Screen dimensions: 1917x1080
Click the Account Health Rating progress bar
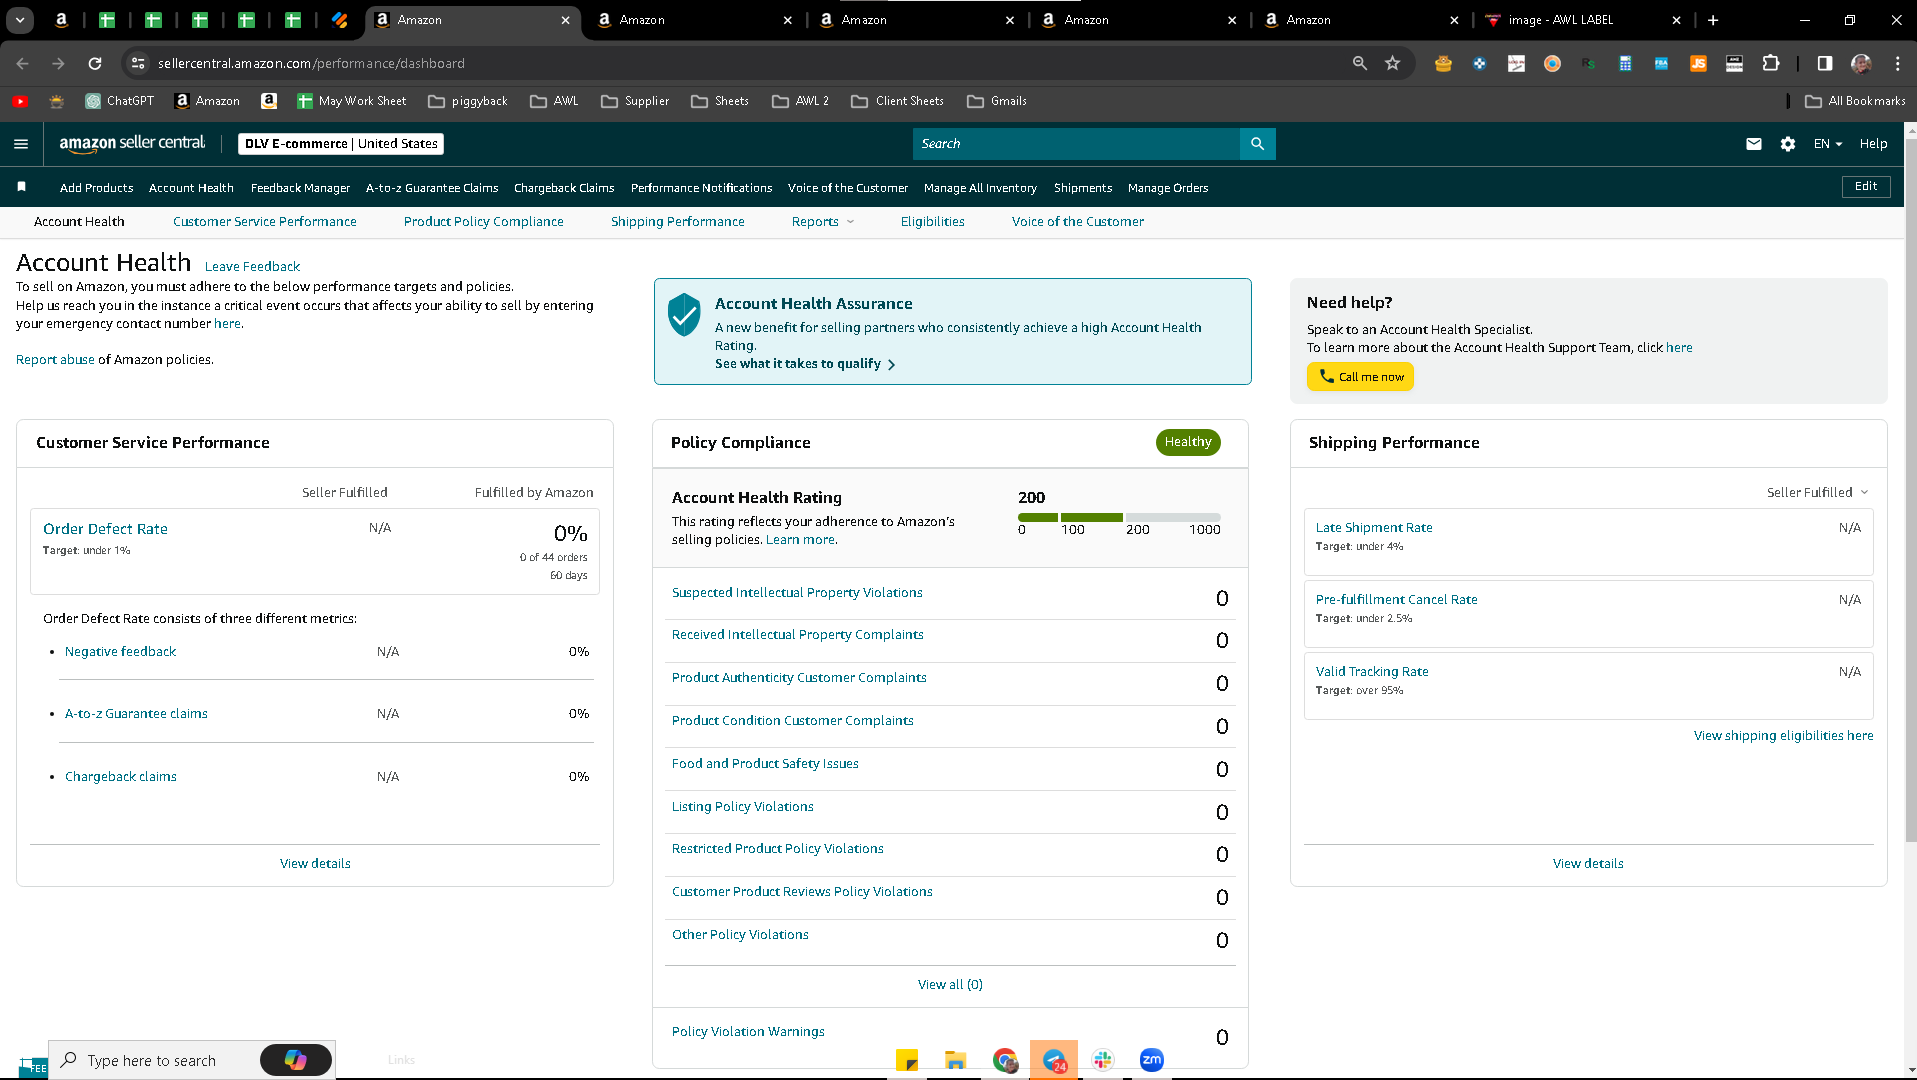click(x=1119, y=517)
